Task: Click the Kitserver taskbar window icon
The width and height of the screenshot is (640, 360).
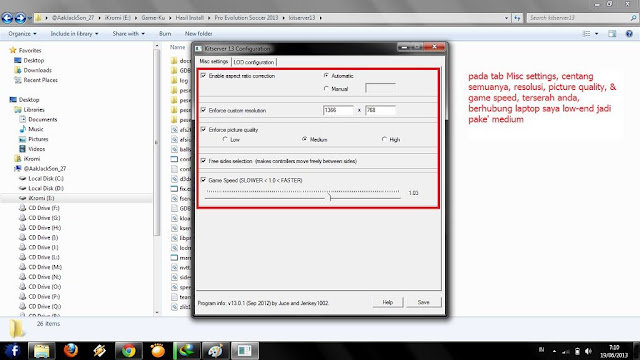Action: pyautogui.click(x=244, y=351)
